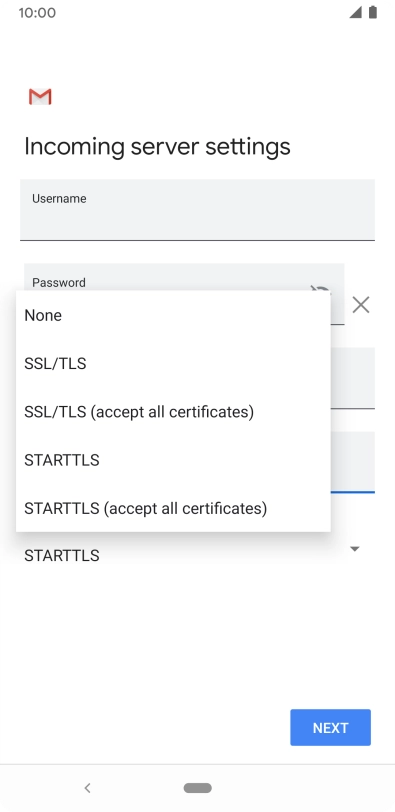Select STARTTLS (accept all certificates)
The width and height of the screenshot is (395, 812).
pos(173,508)
